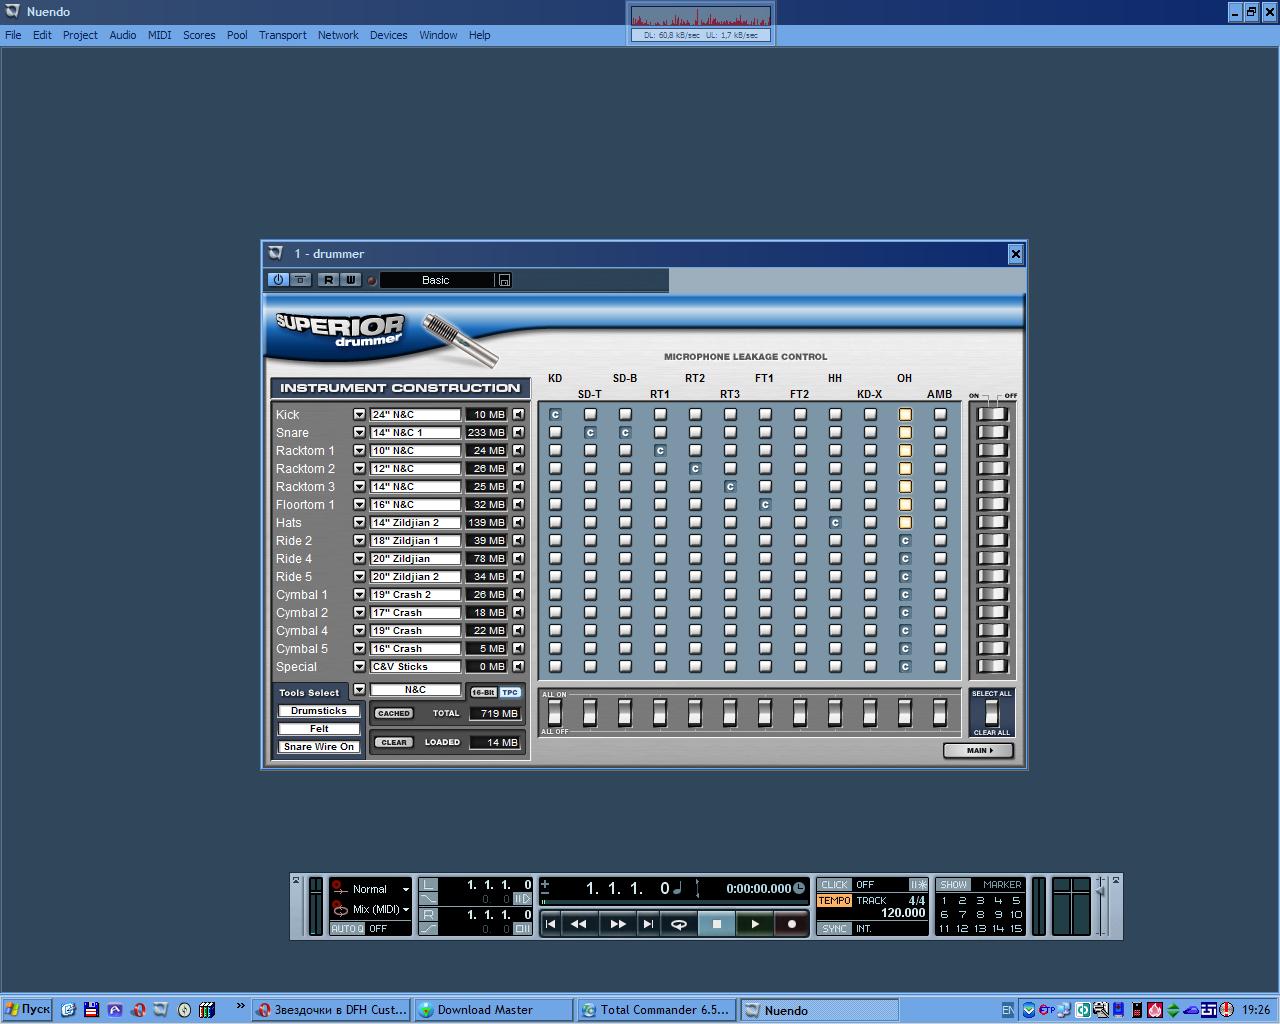
Task: Open the Kick instrument dropdown
Action: (x=359, y=414)
